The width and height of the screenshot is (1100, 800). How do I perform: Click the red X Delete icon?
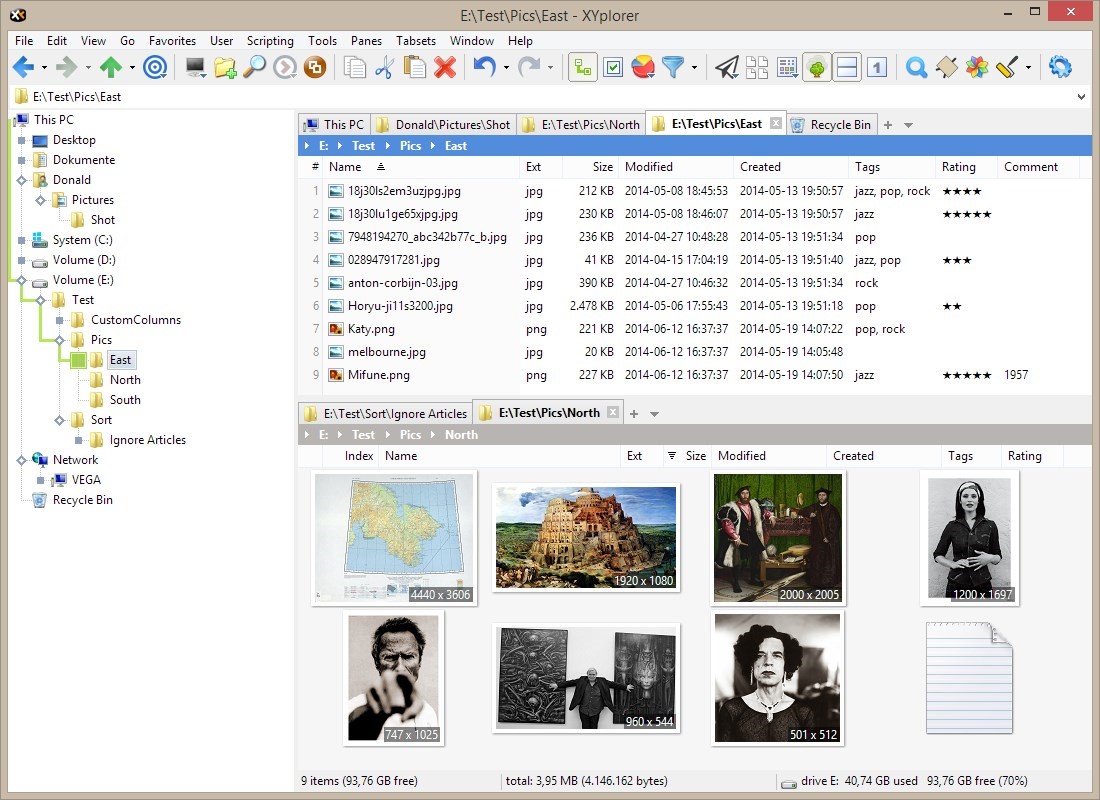click(445, 67)
